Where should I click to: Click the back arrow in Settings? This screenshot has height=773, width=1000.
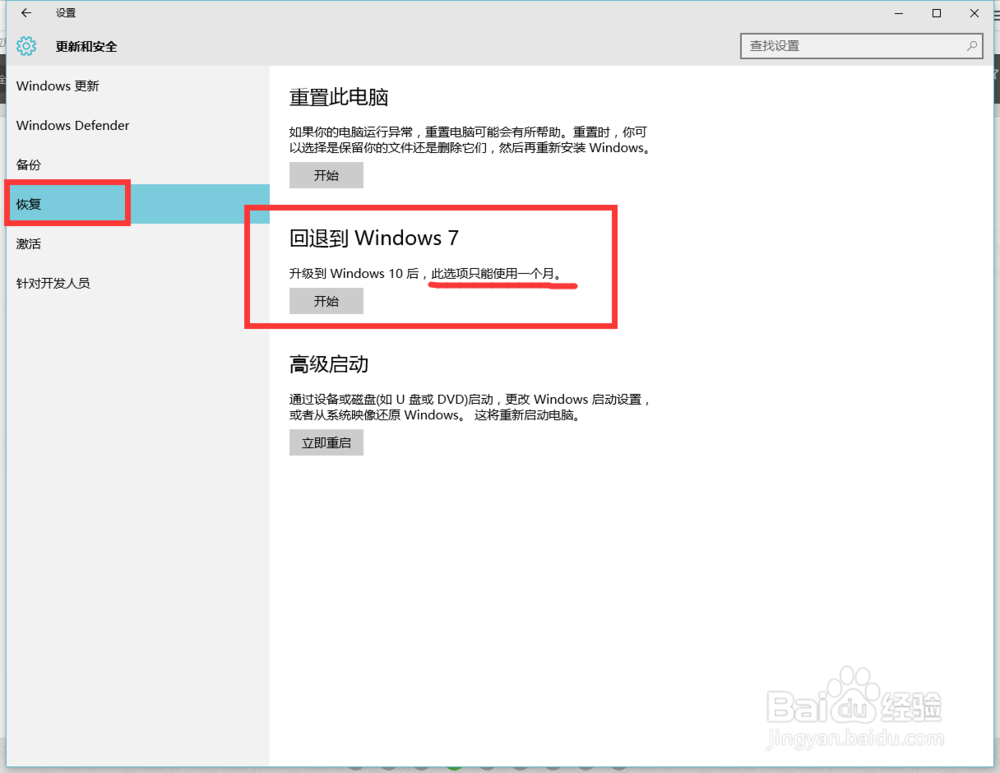coord(24,13)
